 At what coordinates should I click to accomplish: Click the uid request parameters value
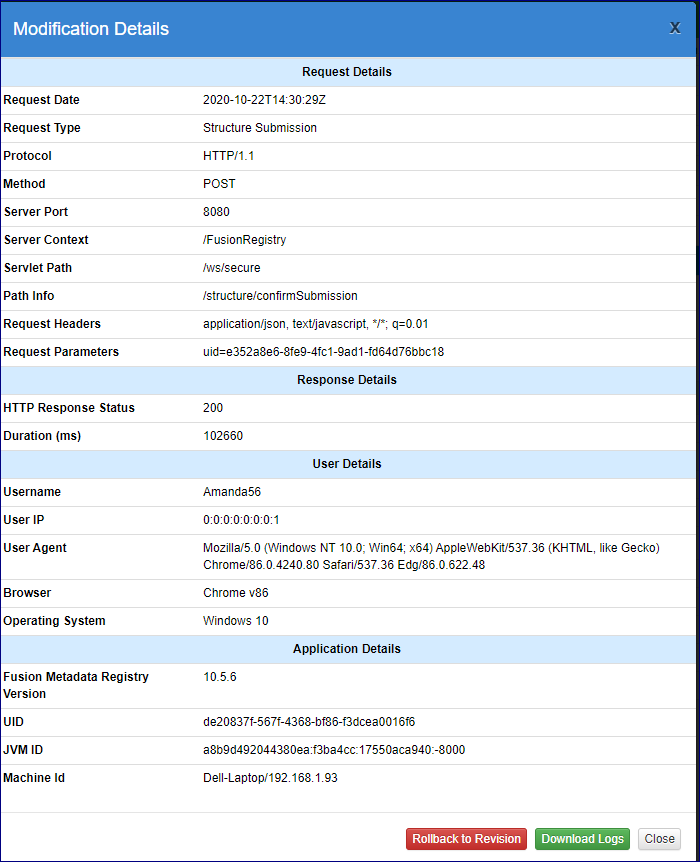point(323,352)
